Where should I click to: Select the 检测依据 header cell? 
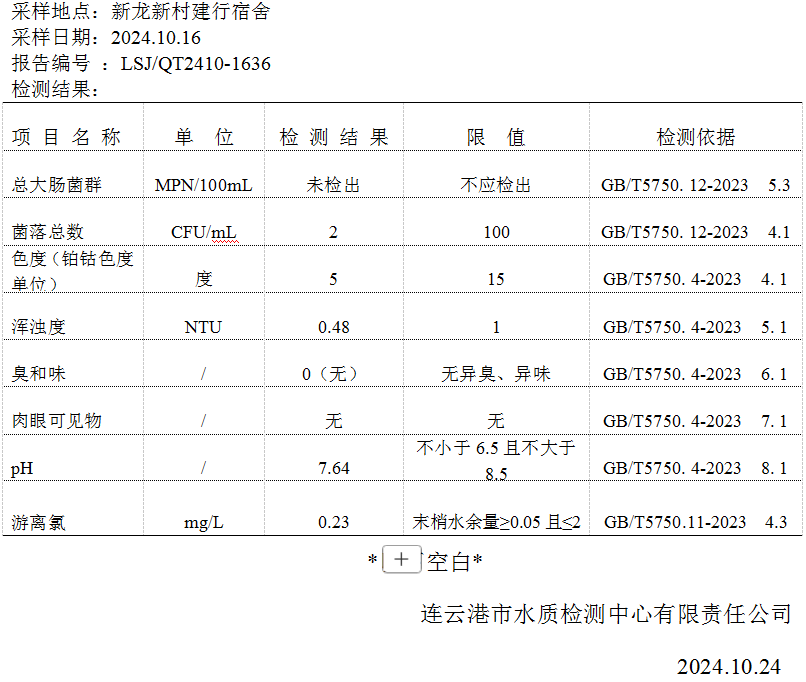(695, 138)
